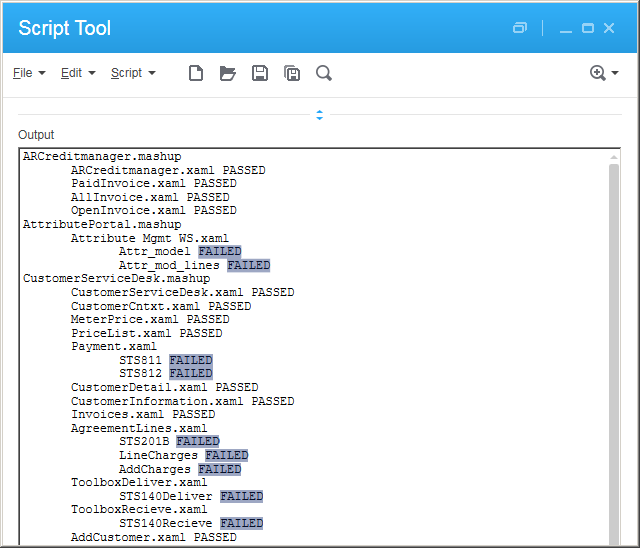Minimize the Script Tool window
Viewport: 640px width, 548px height.
(566, 28)
